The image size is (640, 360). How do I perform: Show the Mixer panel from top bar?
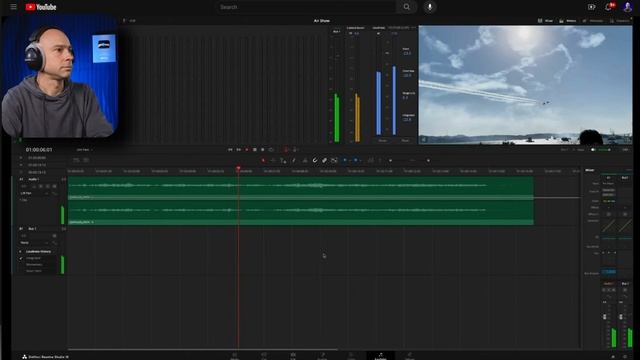tap(545, 20)
